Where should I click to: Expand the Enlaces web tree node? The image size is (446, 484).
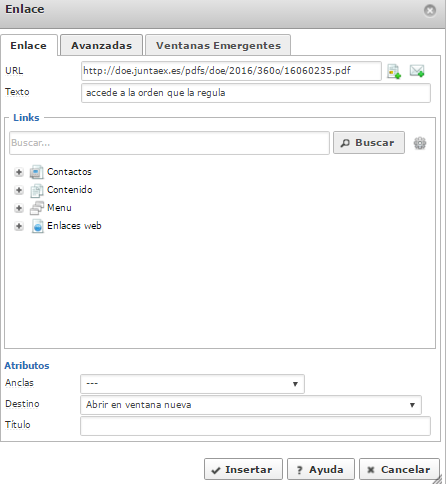[19, 226]
